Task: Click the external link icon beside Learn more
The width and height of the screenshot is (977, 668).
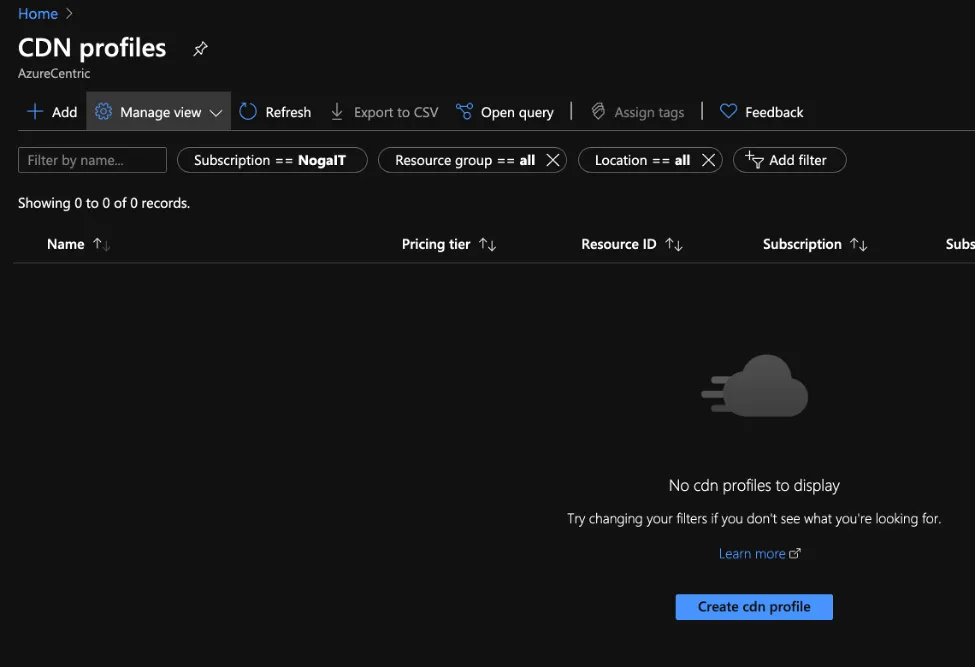Action: [x=794, y=553]
